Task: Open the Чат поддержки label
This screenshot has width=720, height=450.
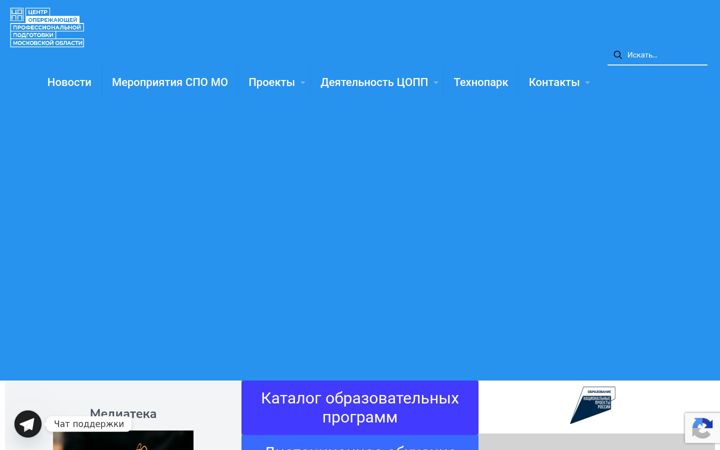Action: (89, 424)
